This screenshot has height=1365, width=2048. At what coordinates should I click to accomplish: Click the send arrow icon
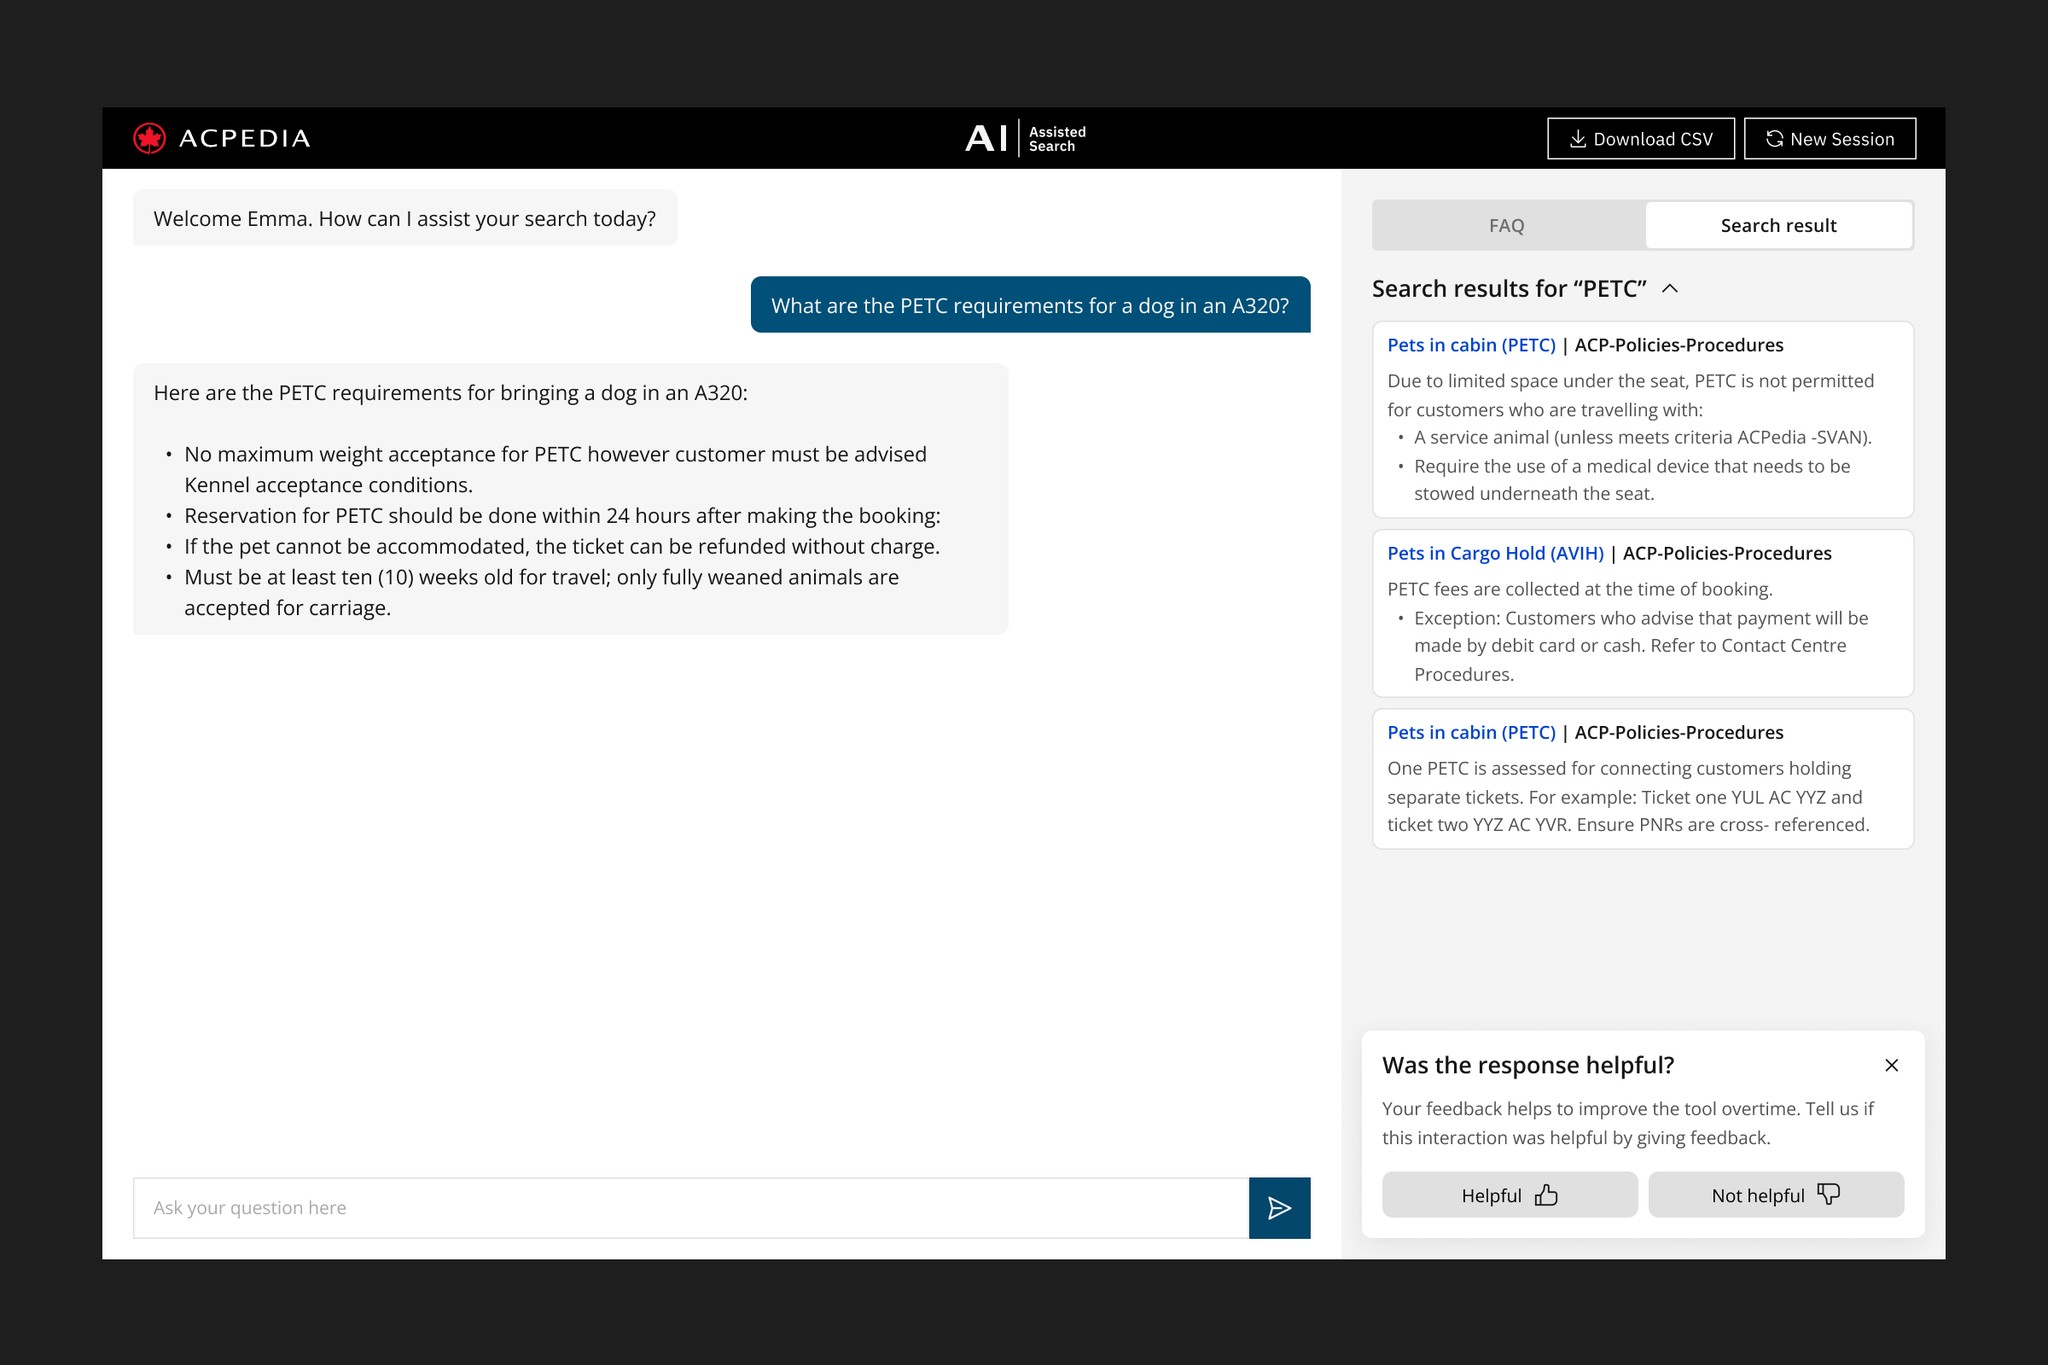(1279, 1208)
